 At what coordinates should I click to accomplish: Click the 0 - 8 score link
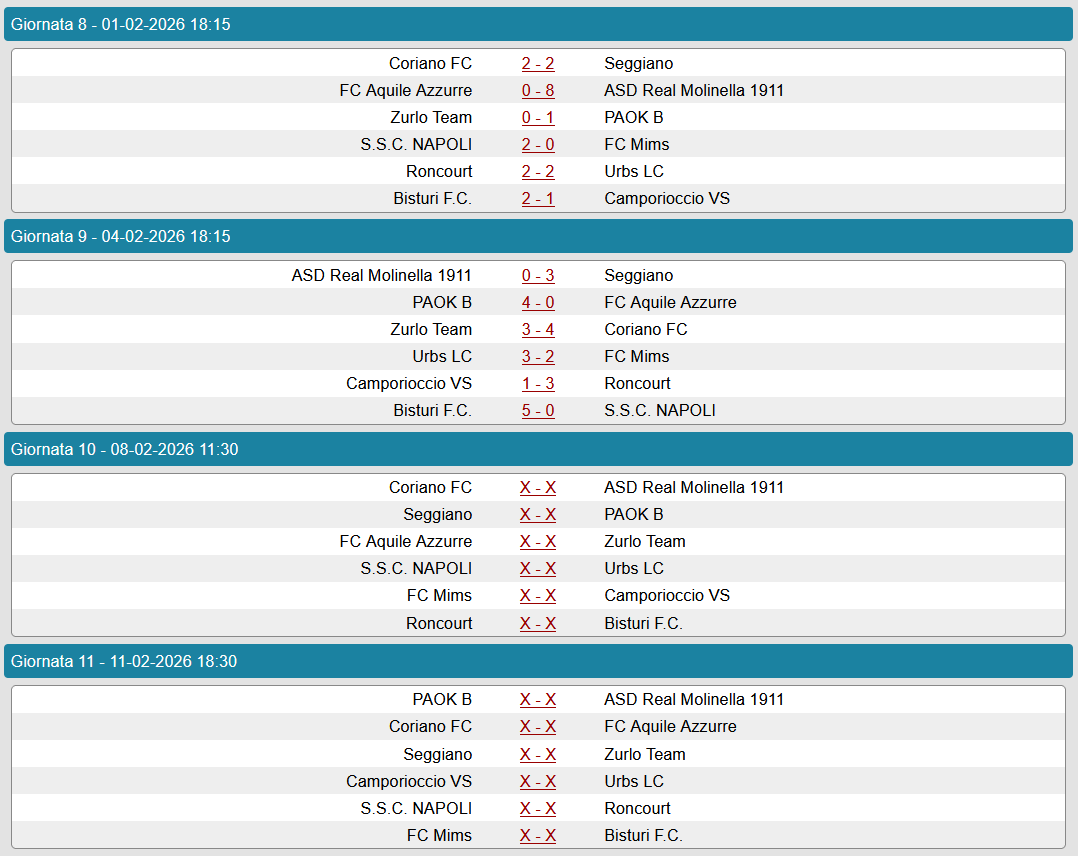(x=538, y=91)
